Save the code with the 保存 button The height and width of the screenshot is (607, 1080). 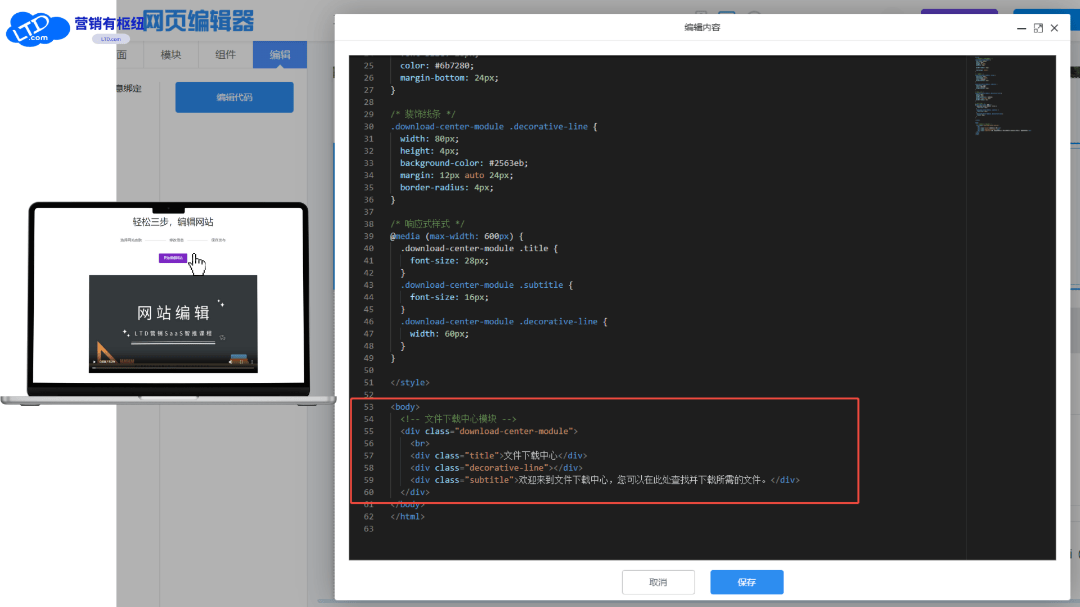point(747,582)
